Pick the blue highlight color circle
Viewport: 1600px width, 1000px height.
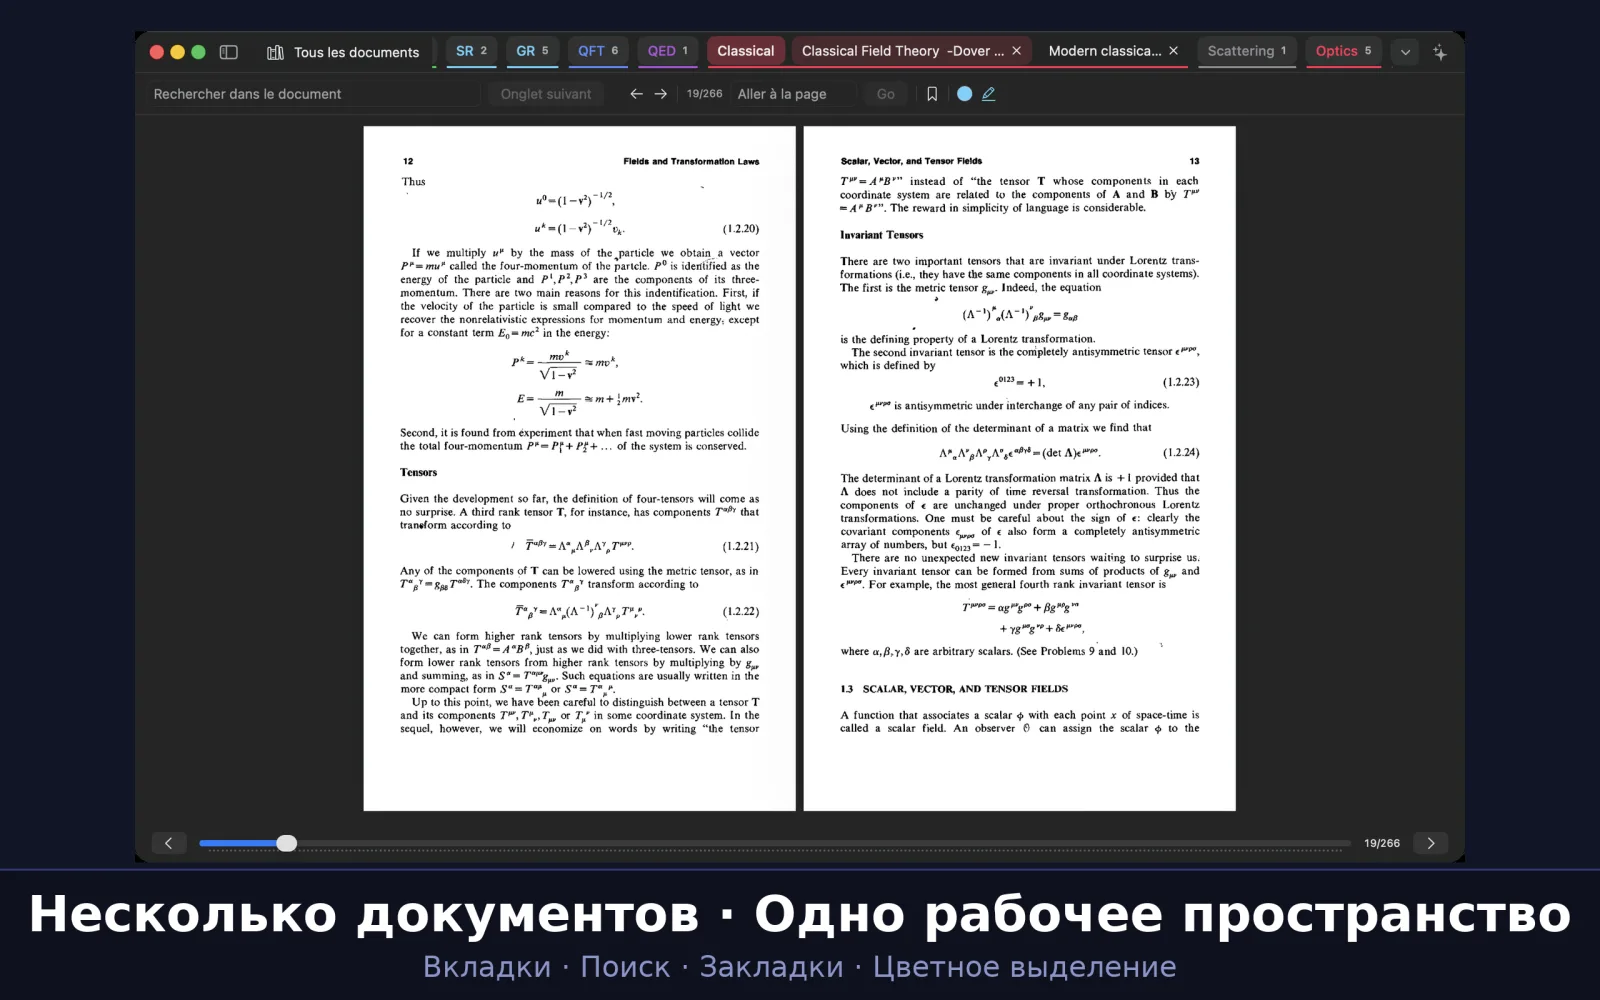click(964, 94)
